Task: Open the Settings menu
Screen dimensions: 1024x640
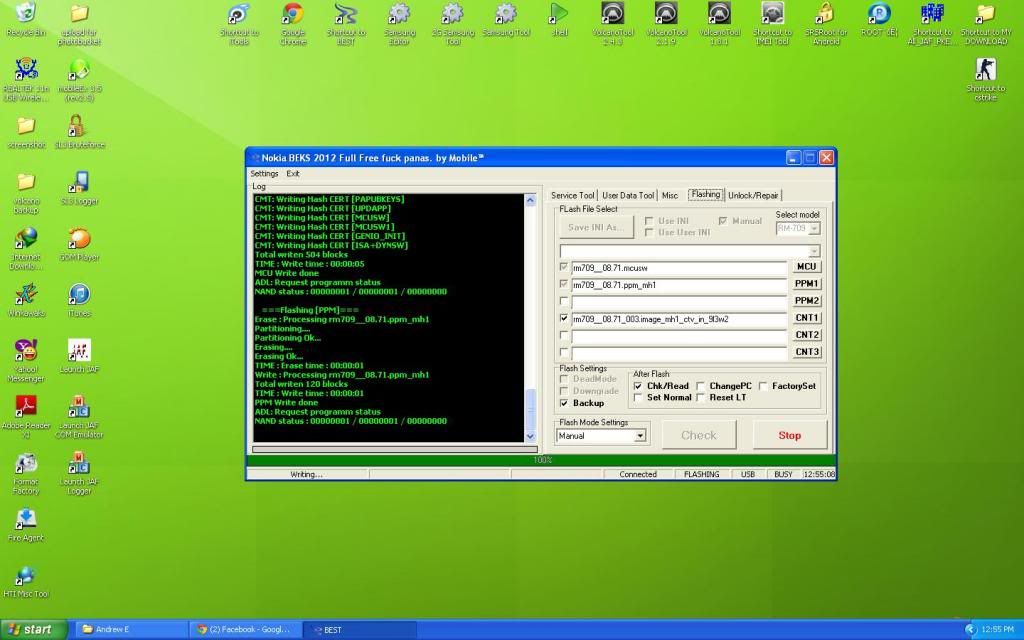Action: [264, 173]
